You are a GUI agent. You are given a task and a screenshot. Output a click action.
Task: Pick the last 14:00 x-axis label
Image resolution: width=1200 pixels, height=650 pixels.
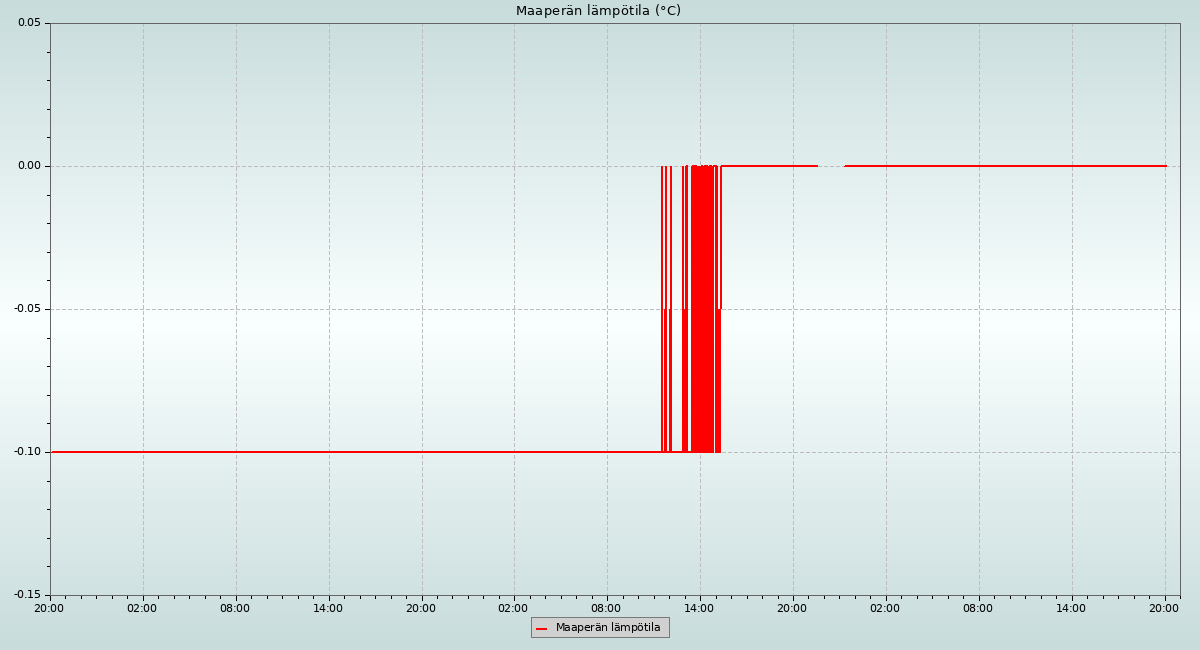(x=1071, y=608)
